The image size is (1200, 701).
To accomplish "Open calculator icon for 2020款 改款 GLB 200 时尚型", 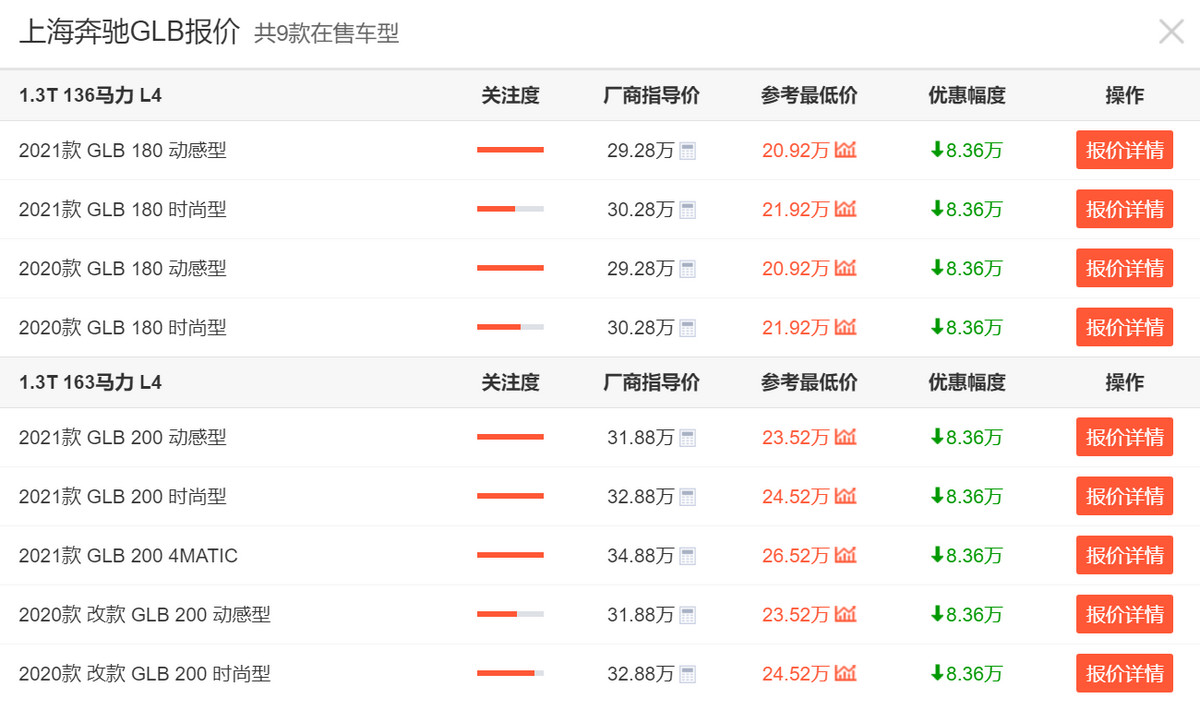I will tap(688, 674).
